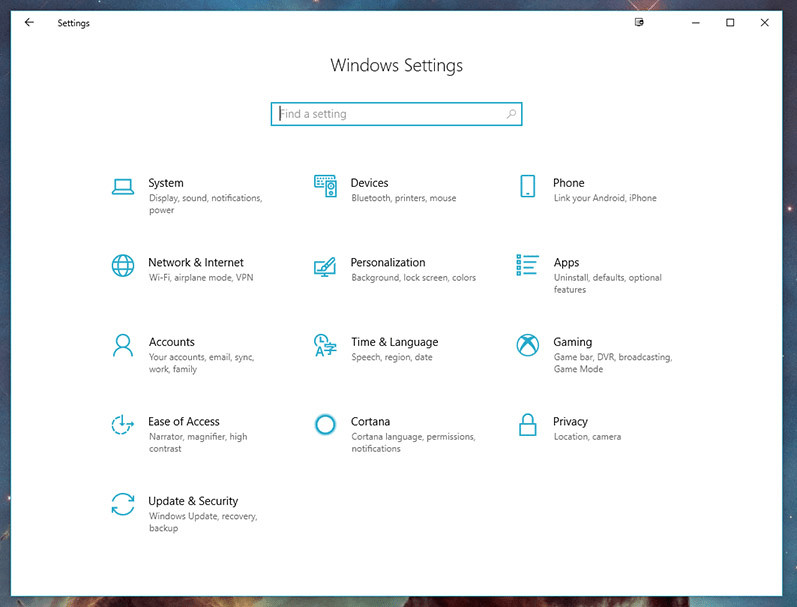Click 'Bluetooth, printers, mouse' text

coord(404,198)
